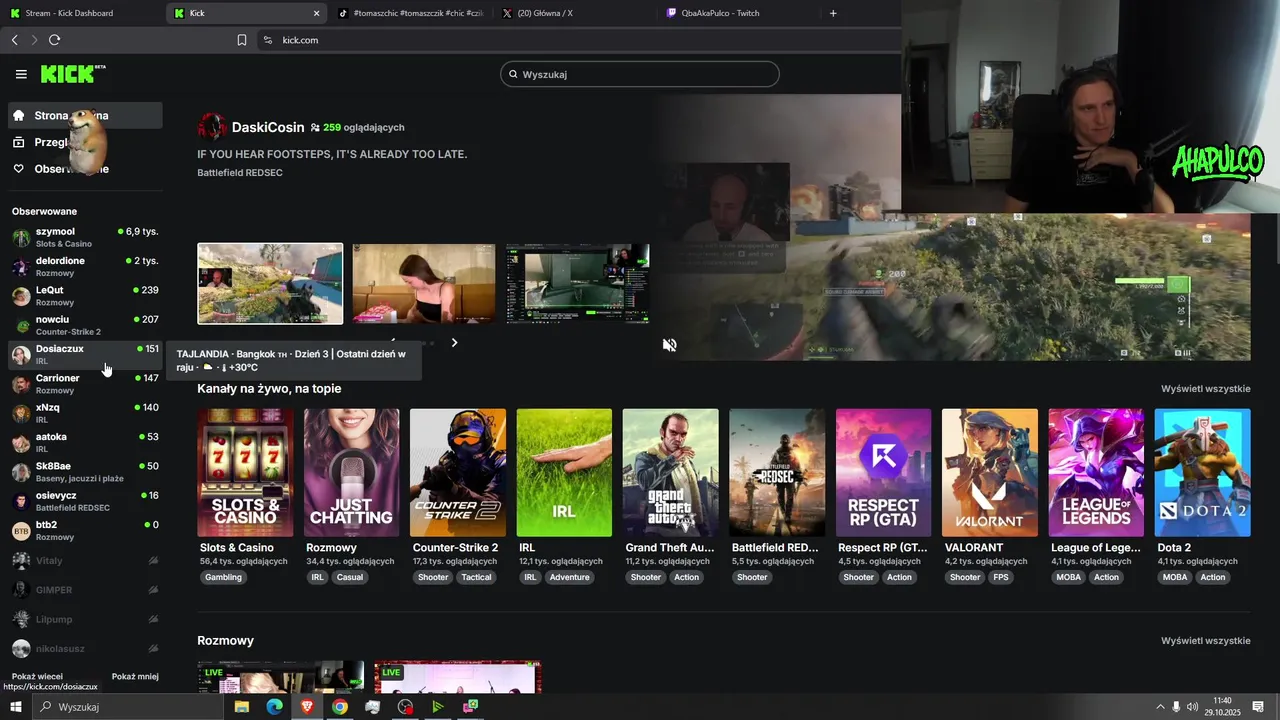The height and width of the screenshot is (720, 1280).
Task: Click Wyświetl wszystkie for top live channels
Action: pos(1205,388)
